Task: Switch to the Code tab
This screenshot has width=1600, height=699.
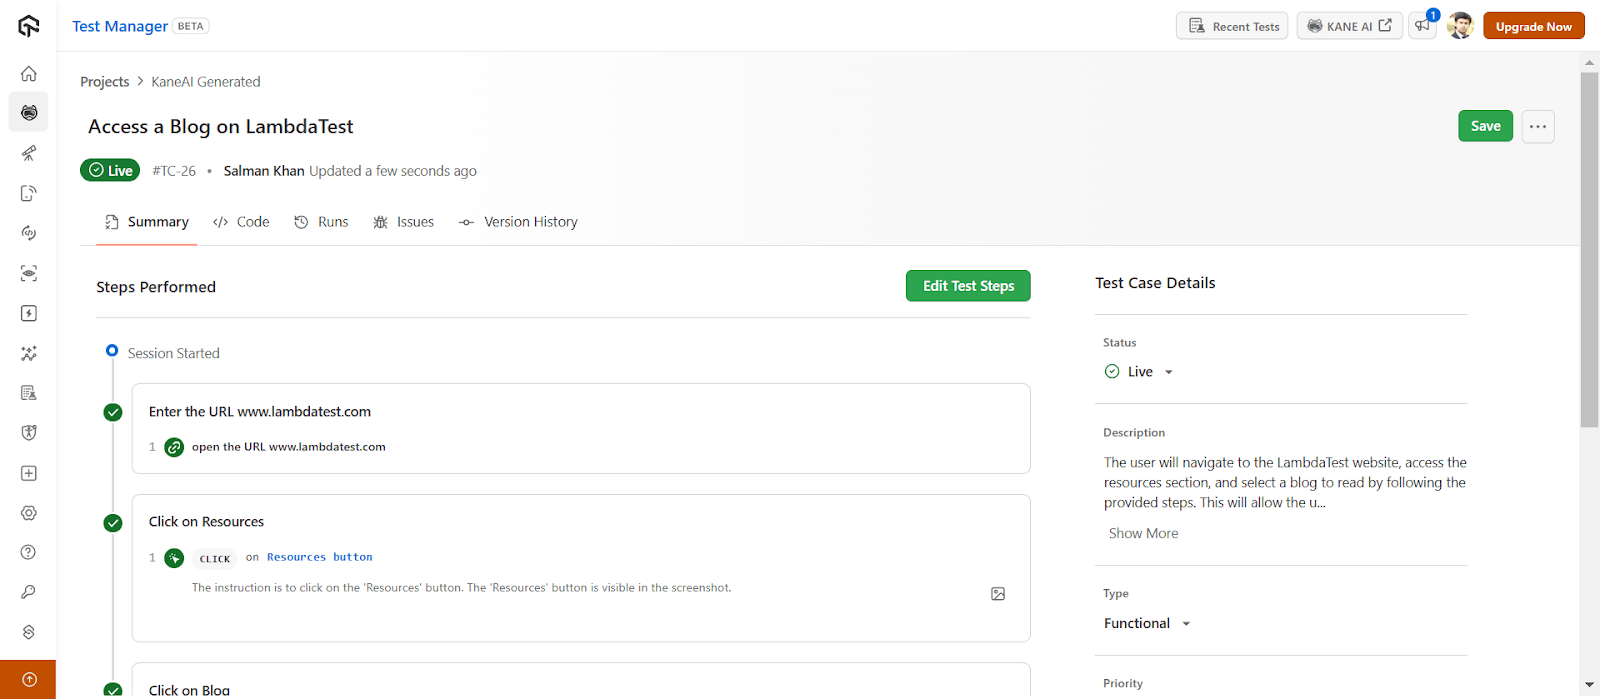Action: pos(242,222)
